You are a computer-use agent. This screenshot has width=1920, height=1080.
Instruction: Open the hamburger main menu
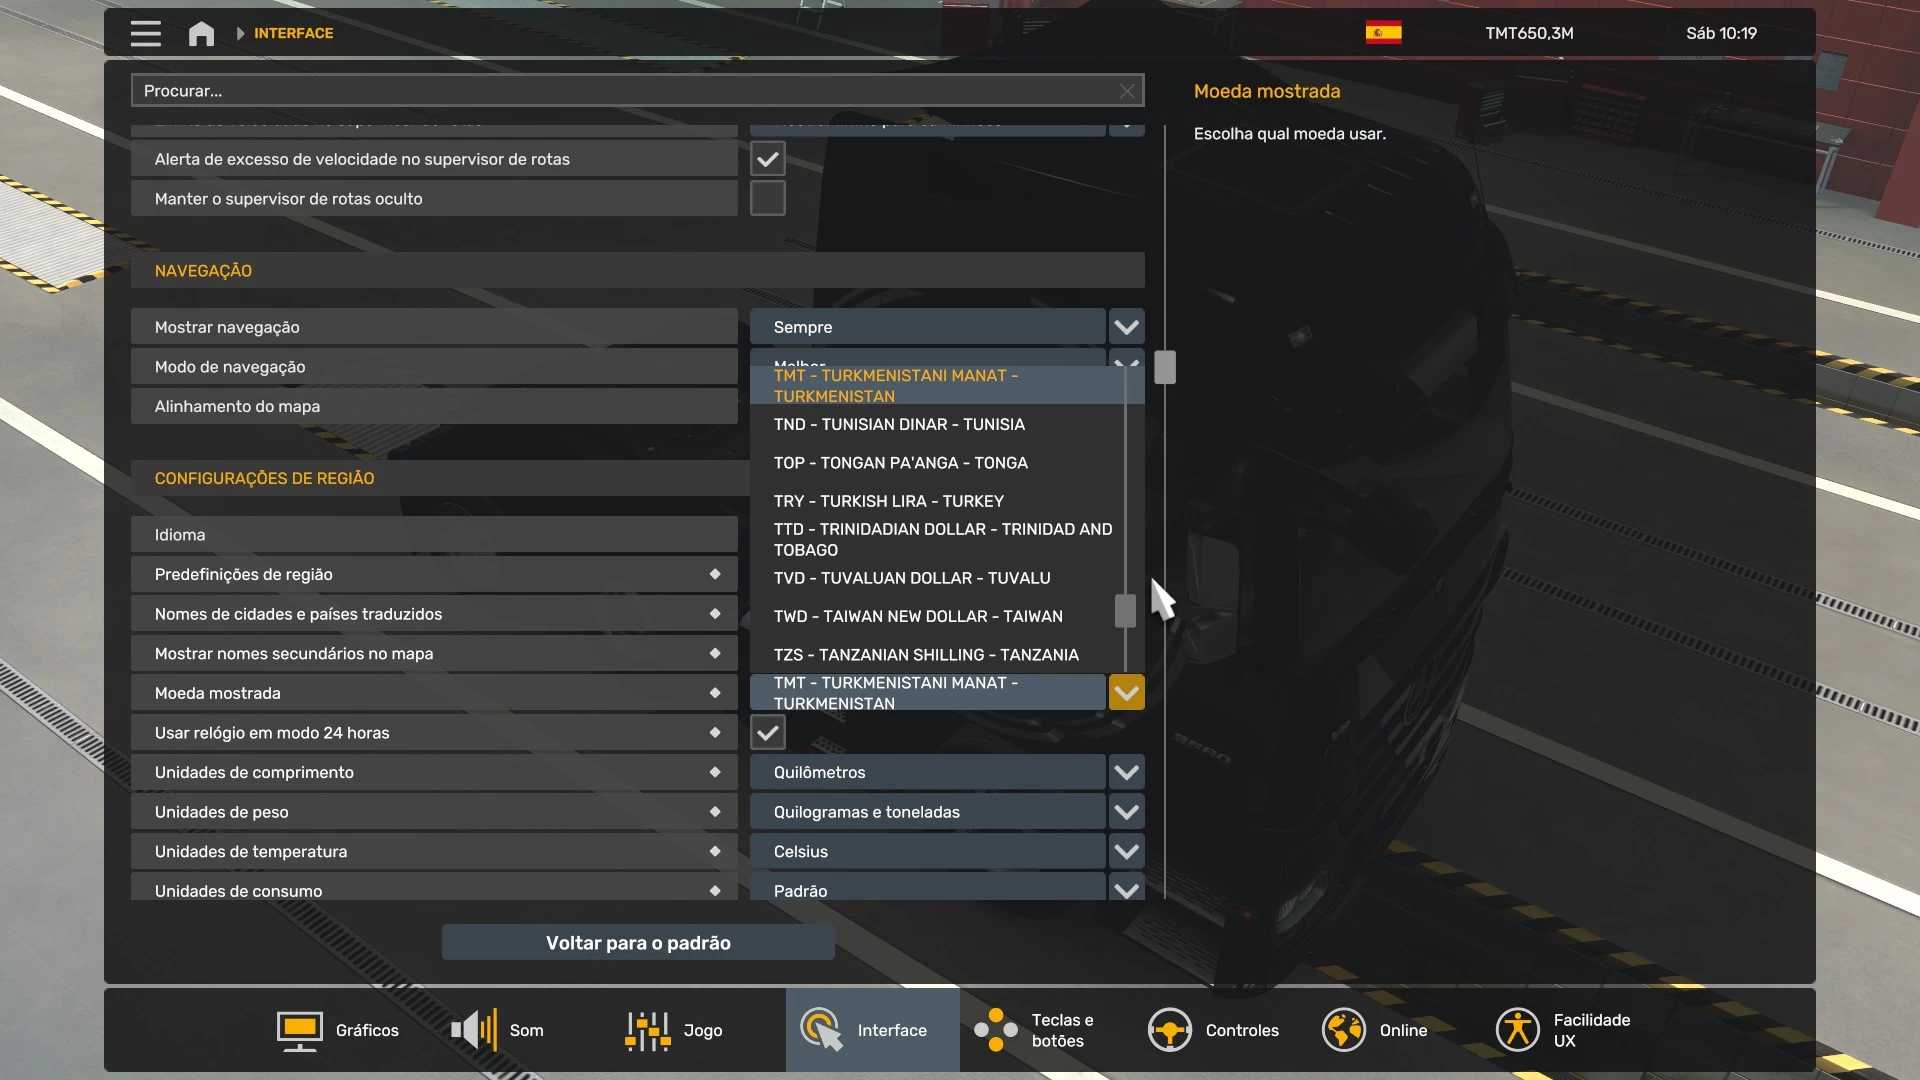pyautogui.click(x=145, y=33)
